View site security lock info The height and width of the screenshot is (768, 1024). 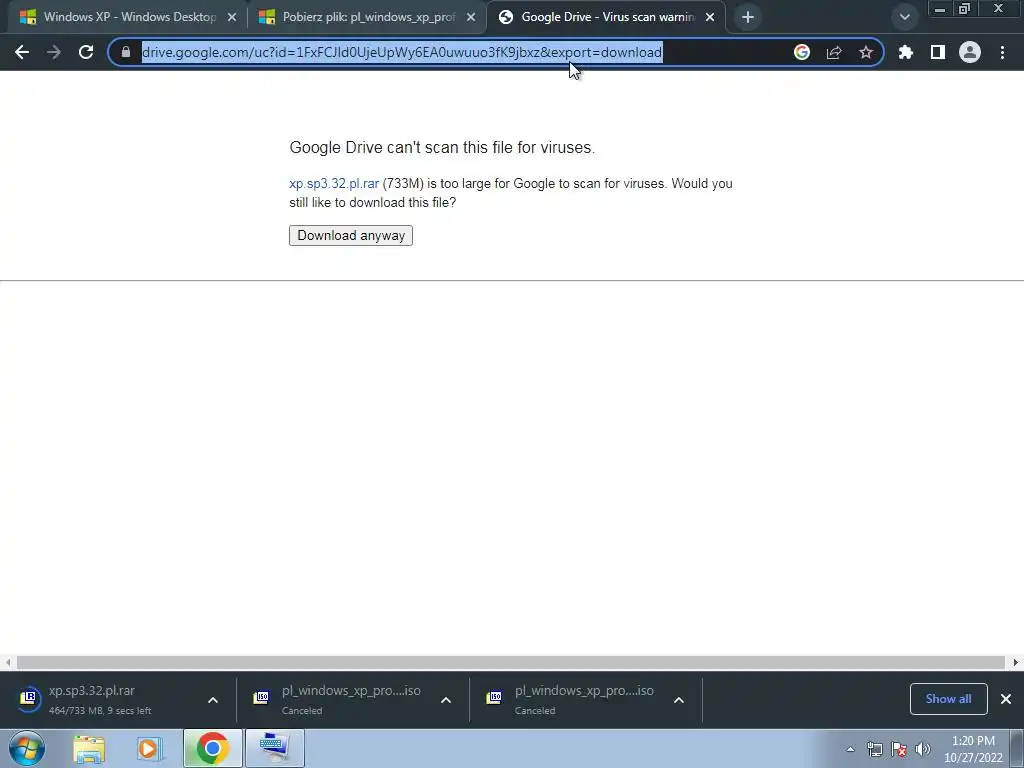(x=125, y=52)
